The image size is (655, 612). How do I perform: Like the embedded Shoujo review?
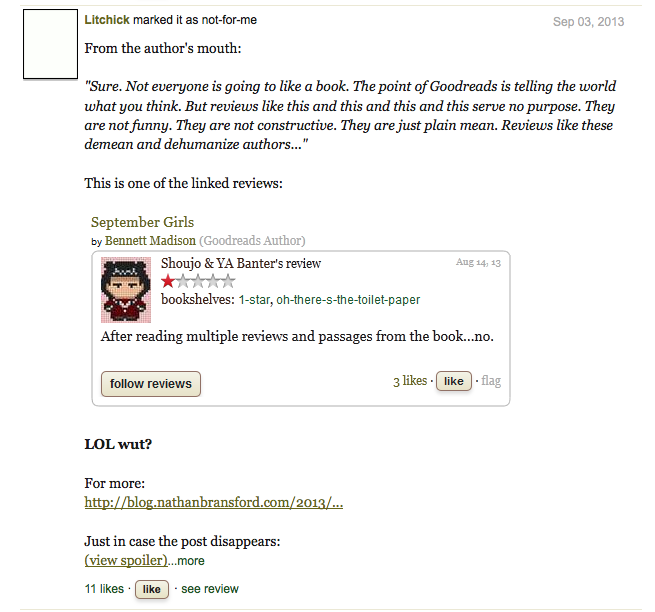click(454, 381)
